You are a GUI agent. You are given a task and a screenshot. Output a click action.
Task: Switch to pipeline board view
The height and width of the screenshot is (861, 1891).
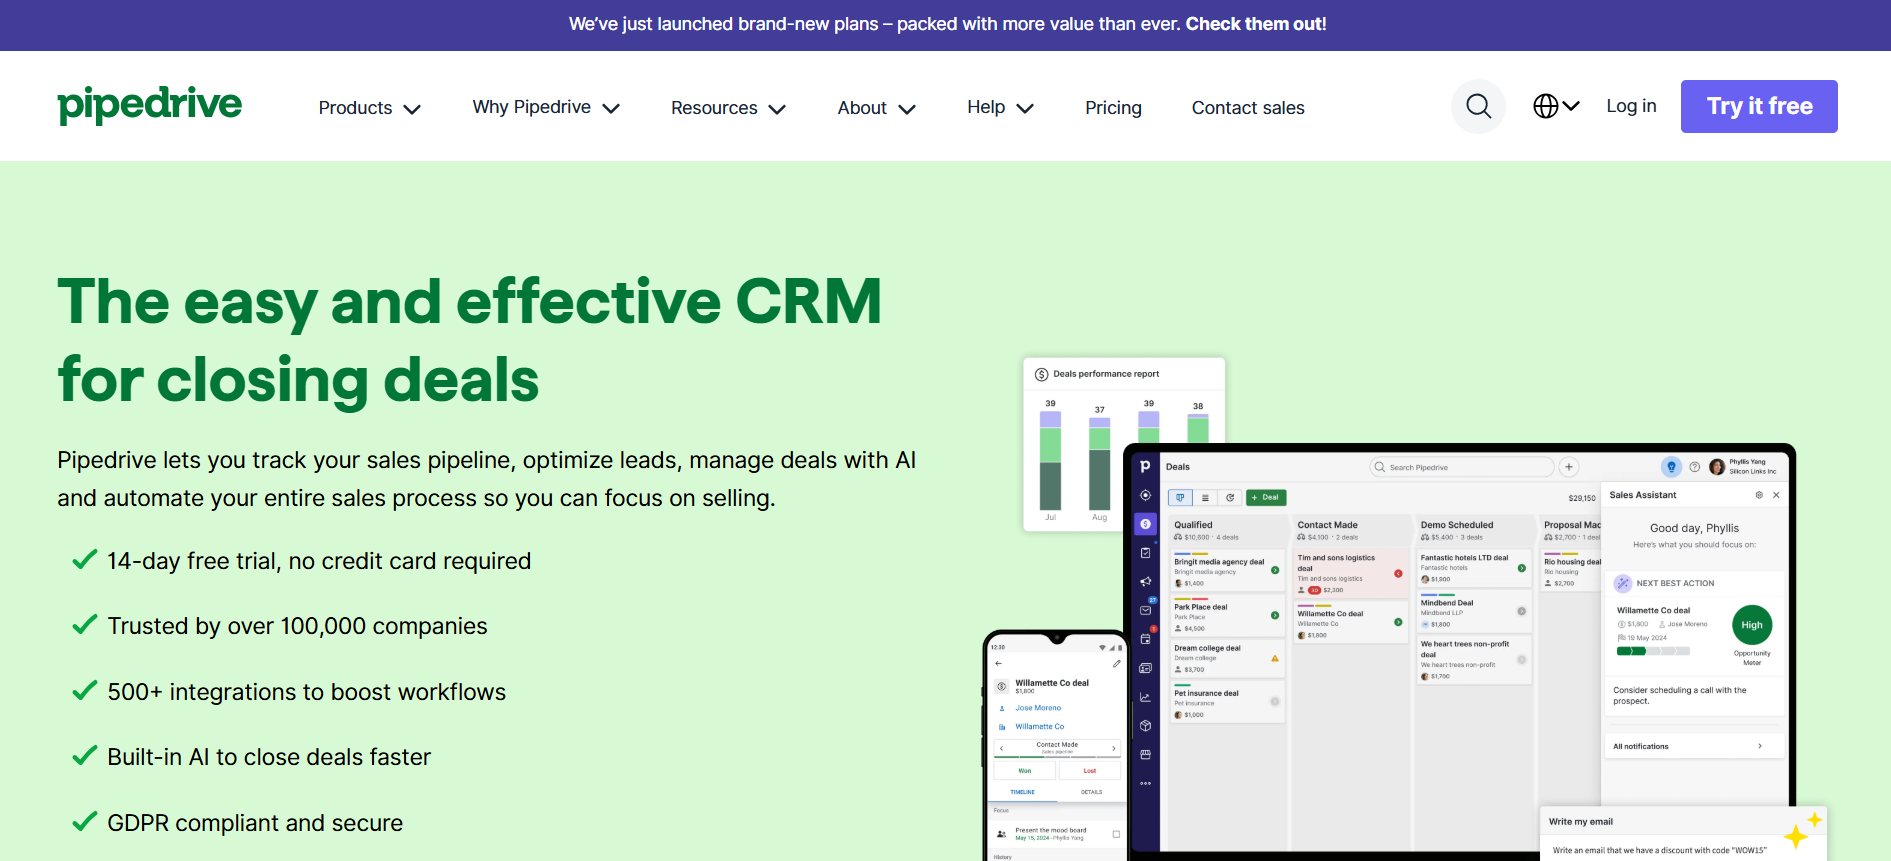pos(1180,497)
